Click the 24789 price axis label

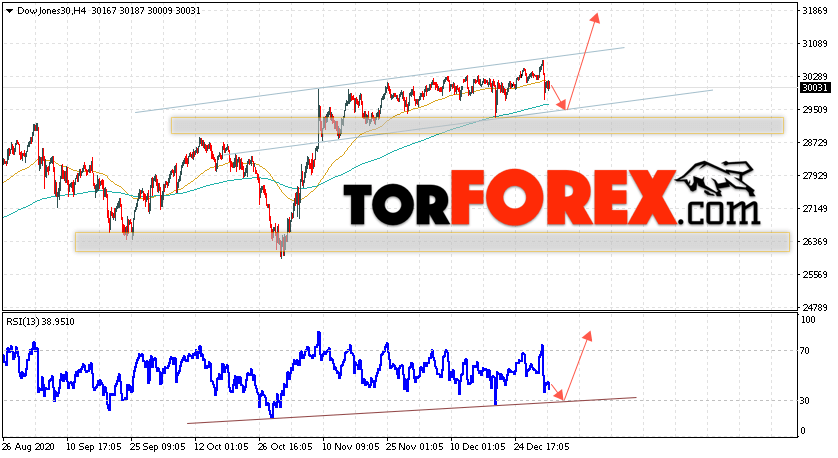pos(815,308)
